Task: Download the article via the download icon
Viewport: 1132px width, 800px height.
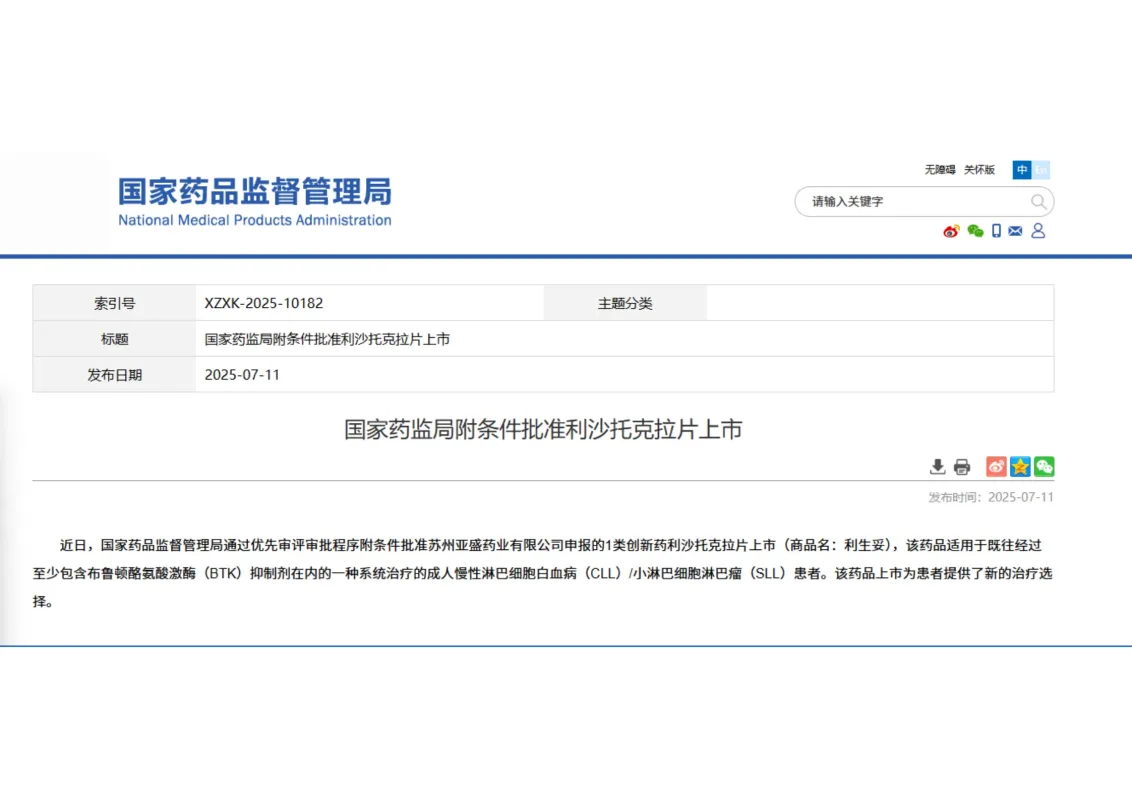Action: 937,467
